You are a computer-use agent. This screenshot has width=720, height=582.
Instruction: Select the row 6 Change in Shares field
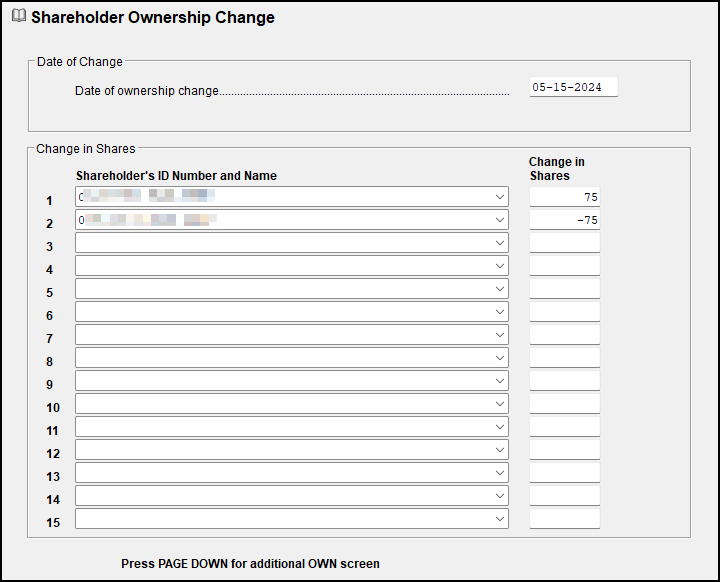[564, 312]
